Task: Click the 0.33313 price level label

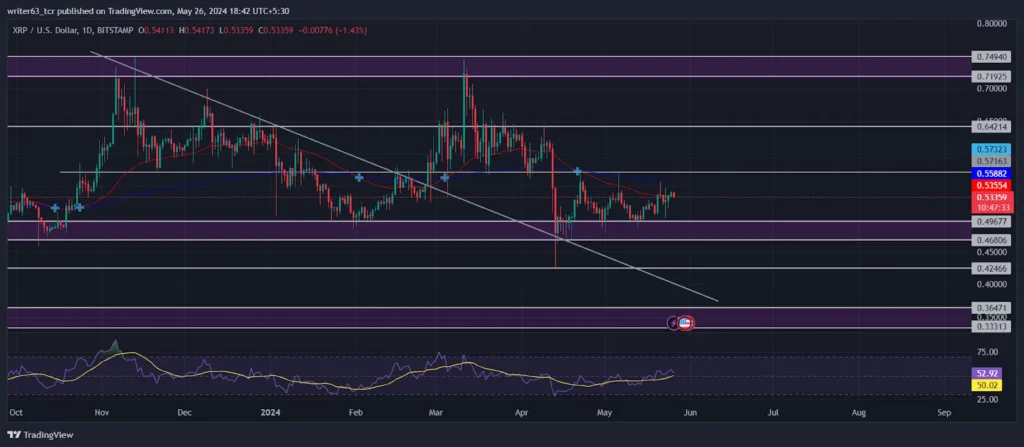Action: pos(991,326)
